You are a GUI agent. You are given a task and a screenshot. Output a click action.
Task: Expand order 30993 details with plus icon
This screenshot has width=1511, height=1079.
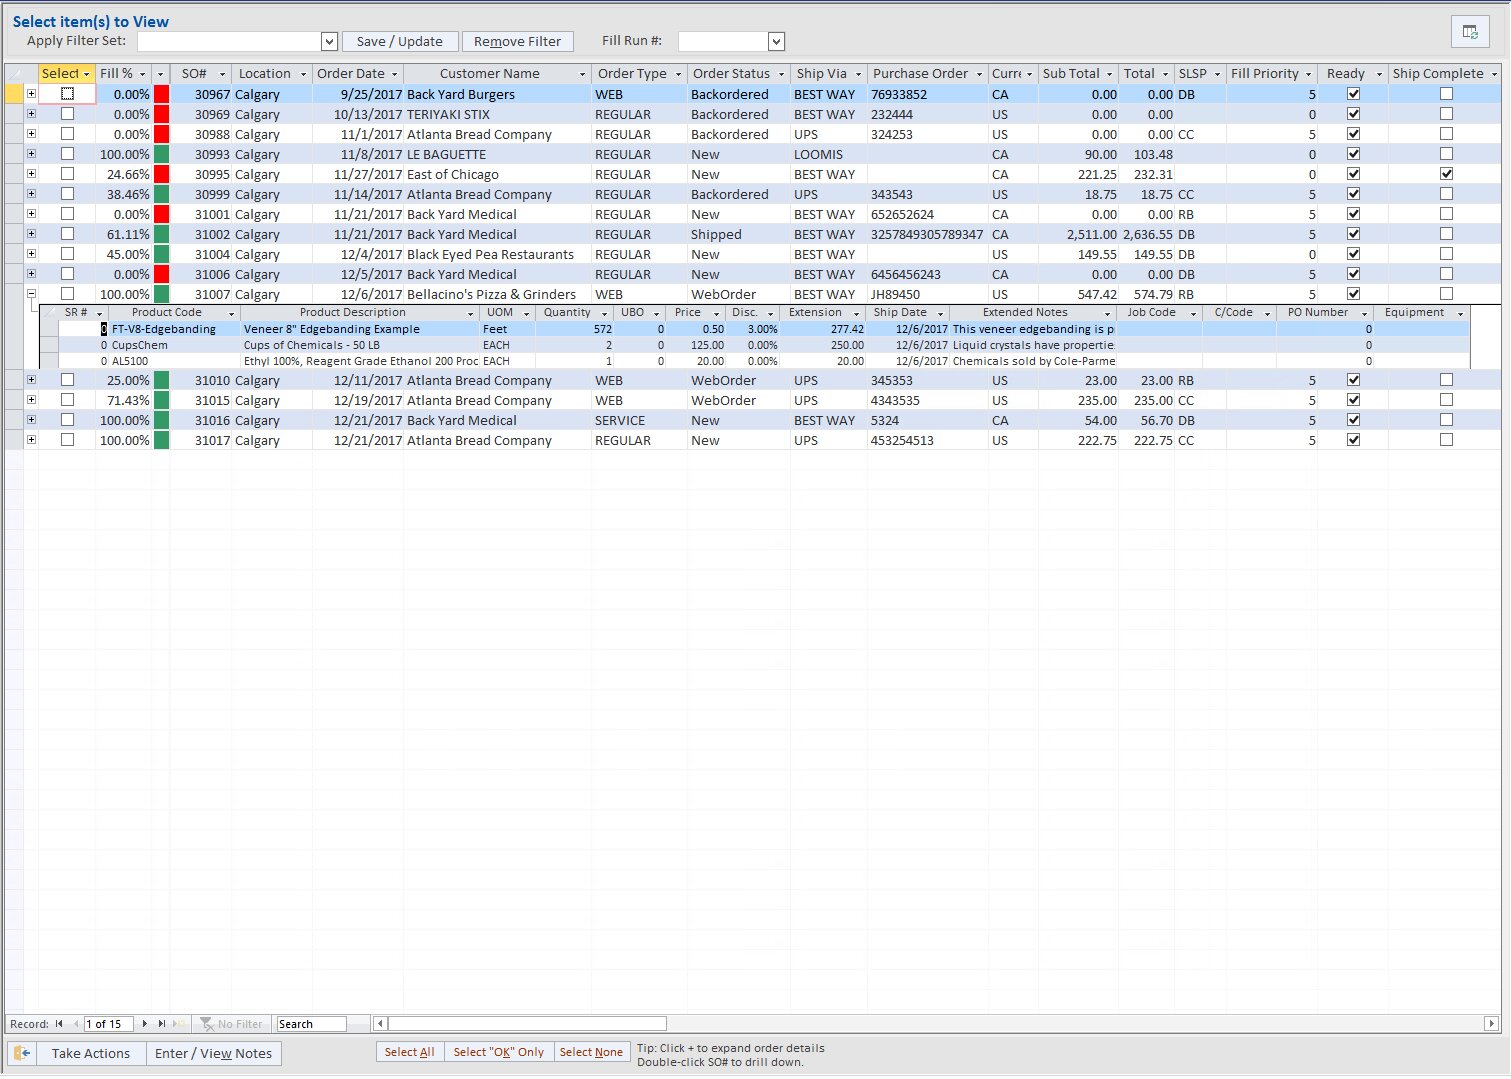[31, 154]
